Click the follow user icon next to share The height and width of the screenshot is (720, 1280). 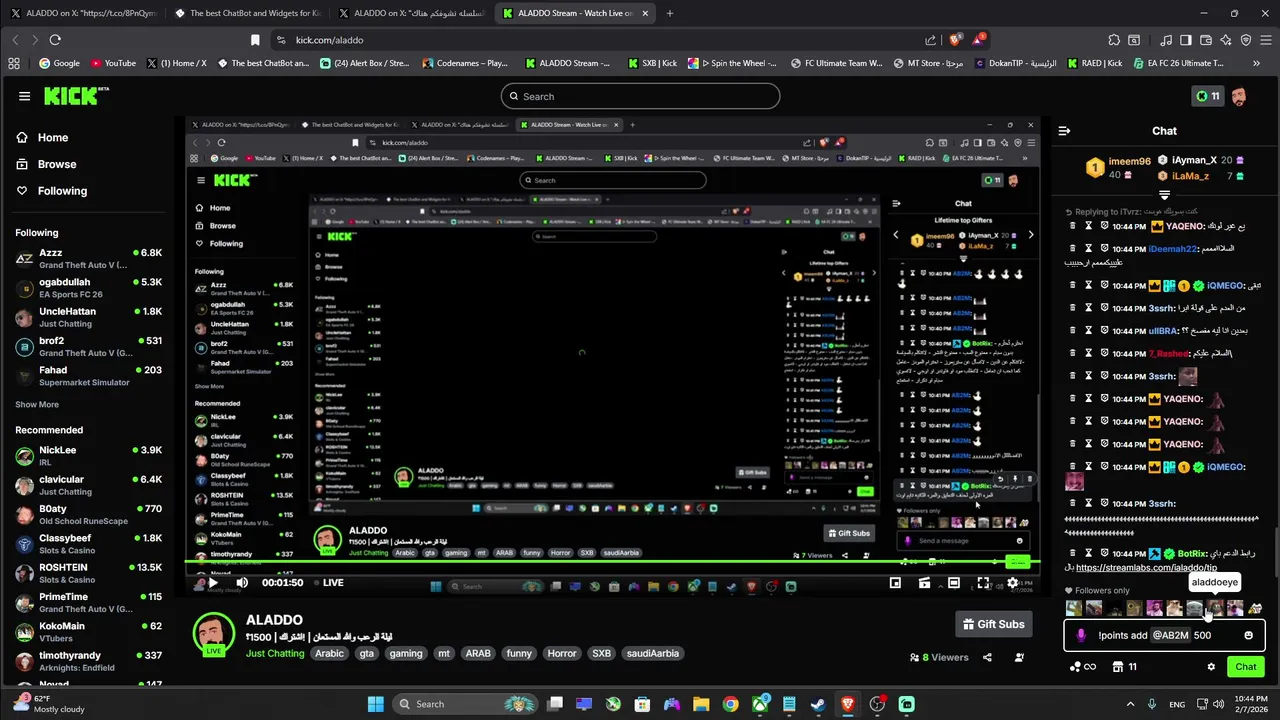(1019, 657)
